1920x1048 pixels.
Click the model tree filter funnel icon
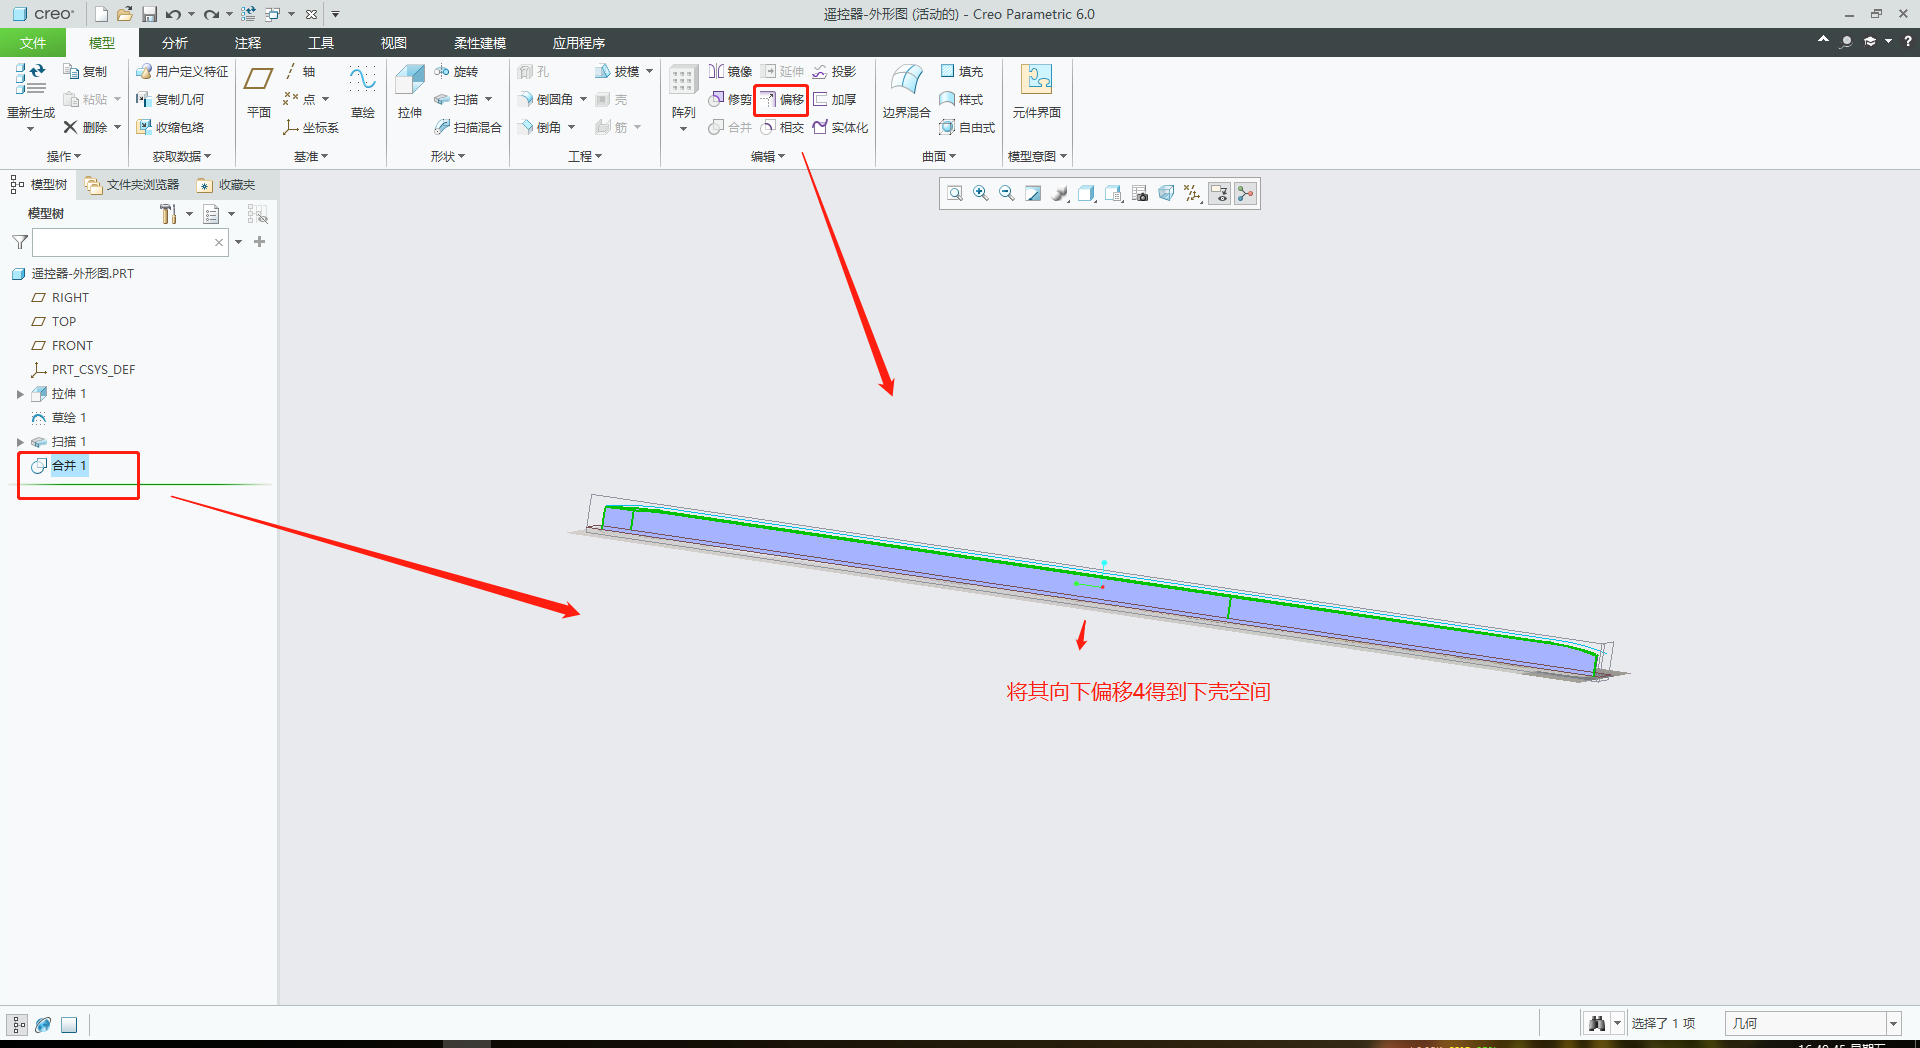[x=20, y=242]
